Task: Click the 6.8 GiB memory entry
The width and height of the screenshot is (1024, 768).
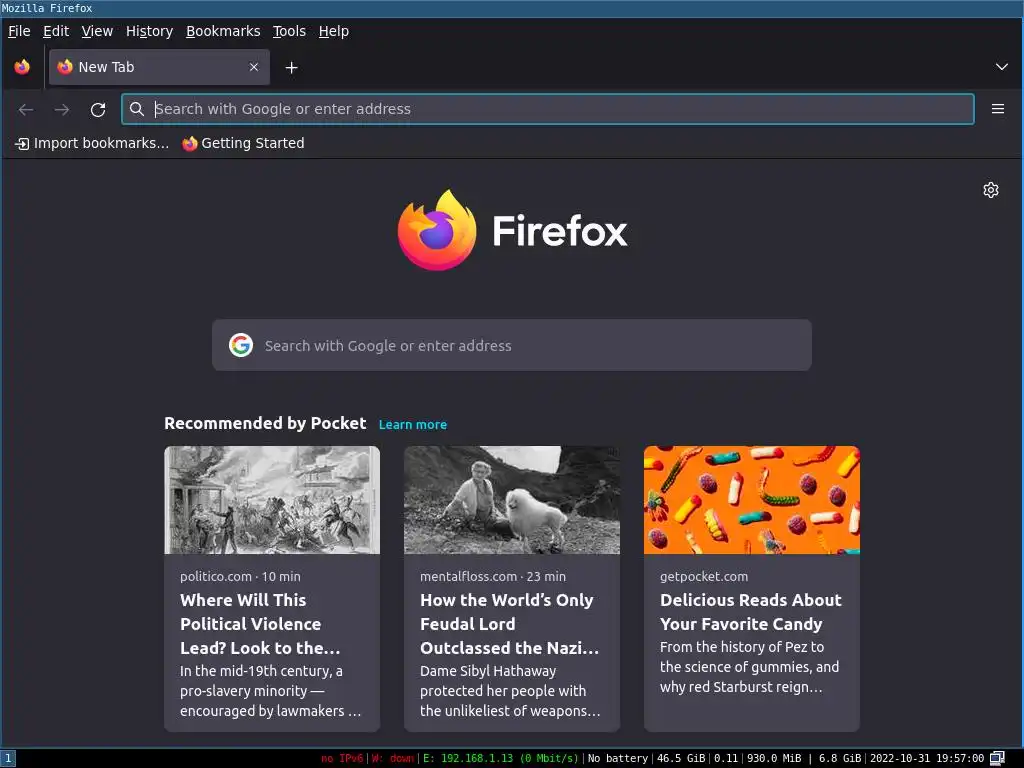Action: point(840,758)
